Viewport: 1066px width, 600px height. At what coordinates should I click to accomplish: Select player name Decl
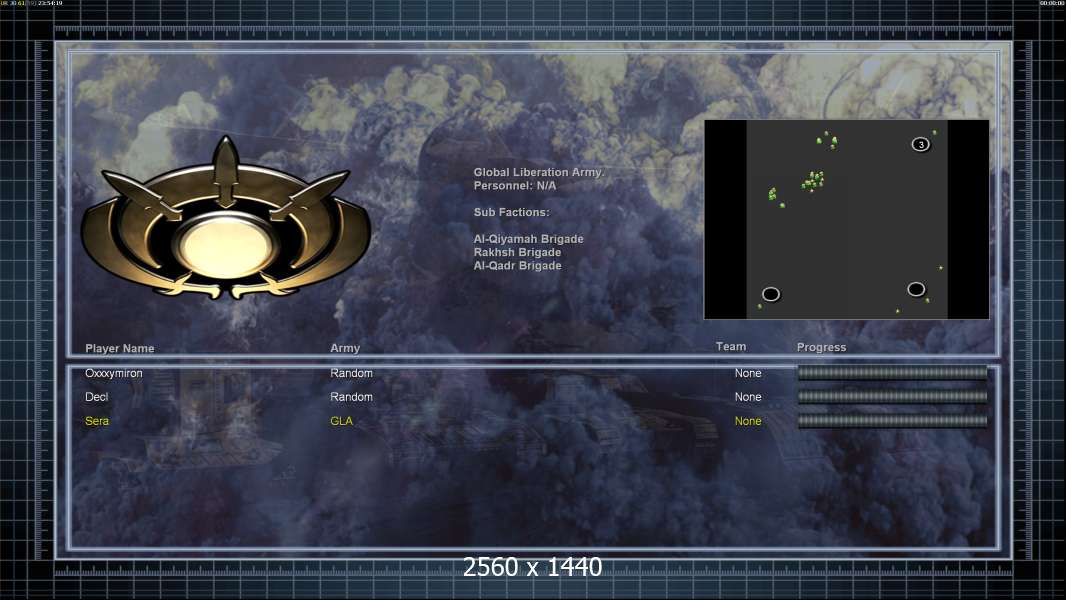point(97,397)
